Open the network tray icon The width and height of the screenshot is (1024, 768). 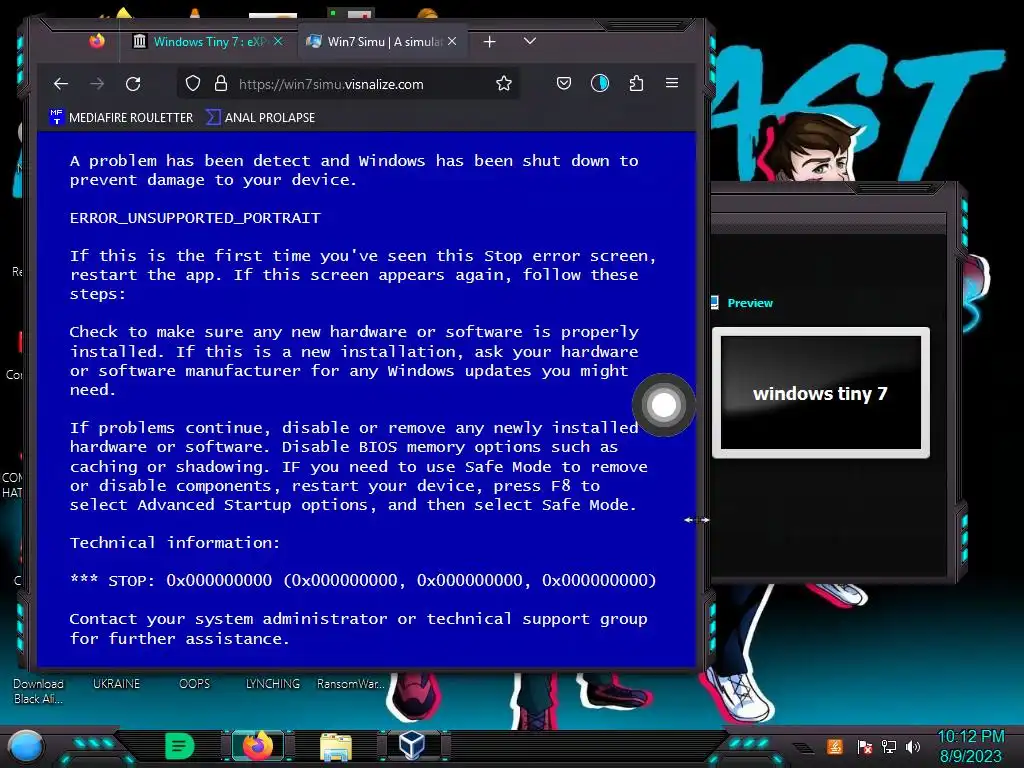point(889,746)
